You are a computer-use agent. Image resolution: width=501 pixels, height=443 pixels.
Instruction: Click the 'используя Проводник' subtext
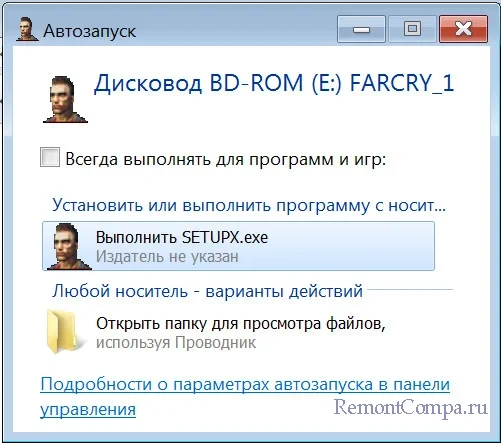click(176, 343)
